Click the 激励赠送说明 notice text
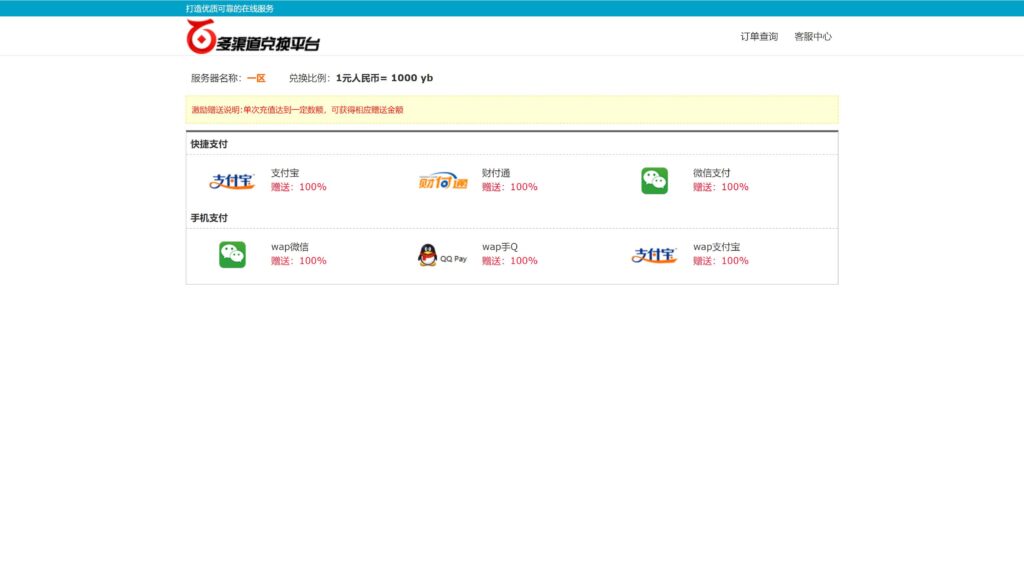 click(297, 110)
